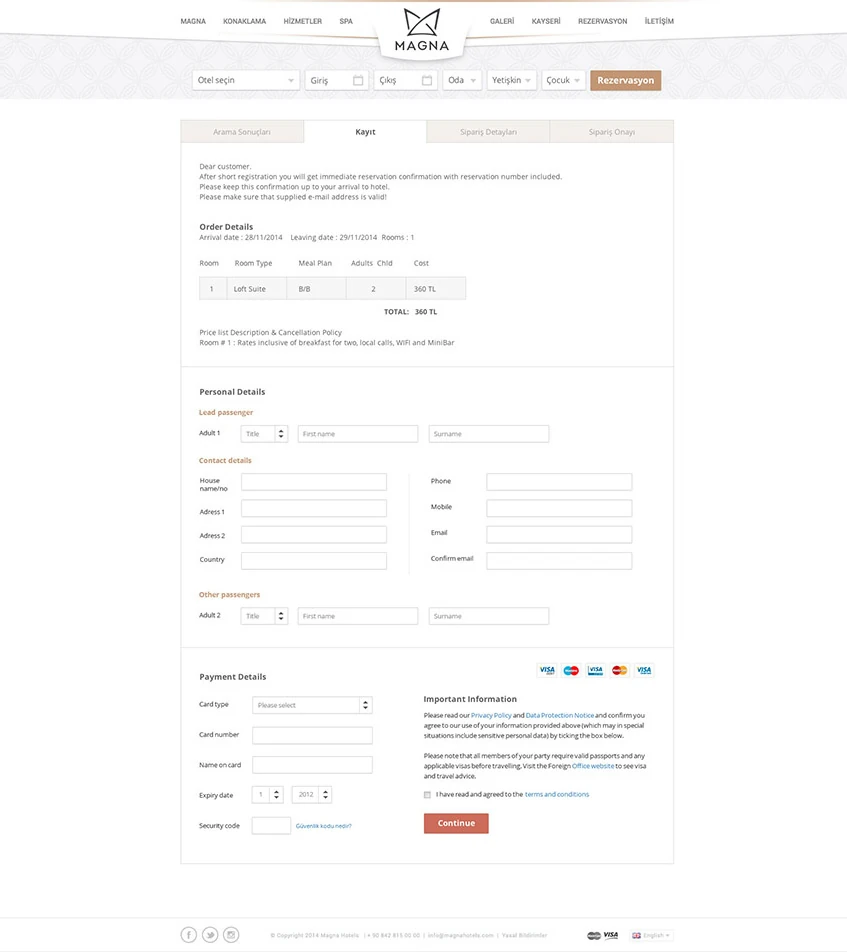Tick the terms and conditions agreement checkbox

coord(427,795)
